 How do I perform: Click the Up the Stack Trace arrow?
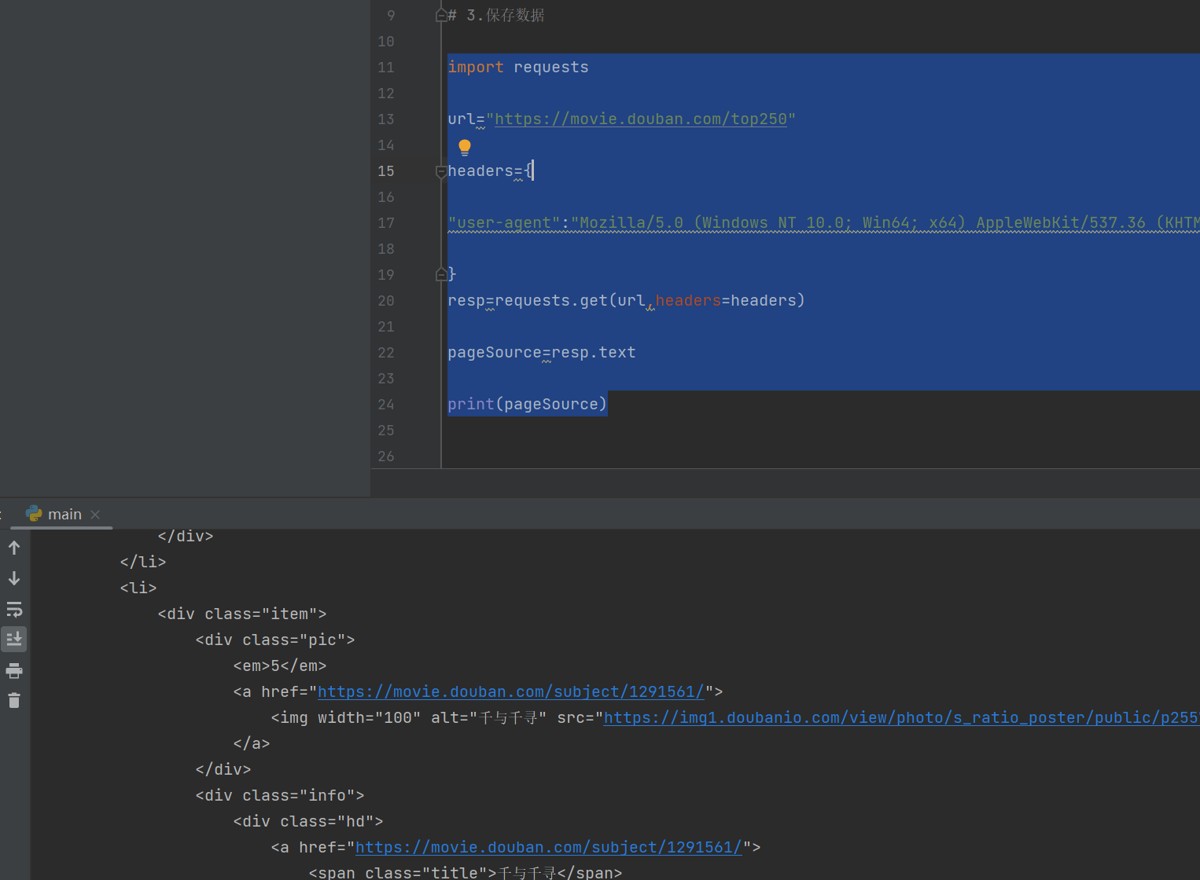14,548
